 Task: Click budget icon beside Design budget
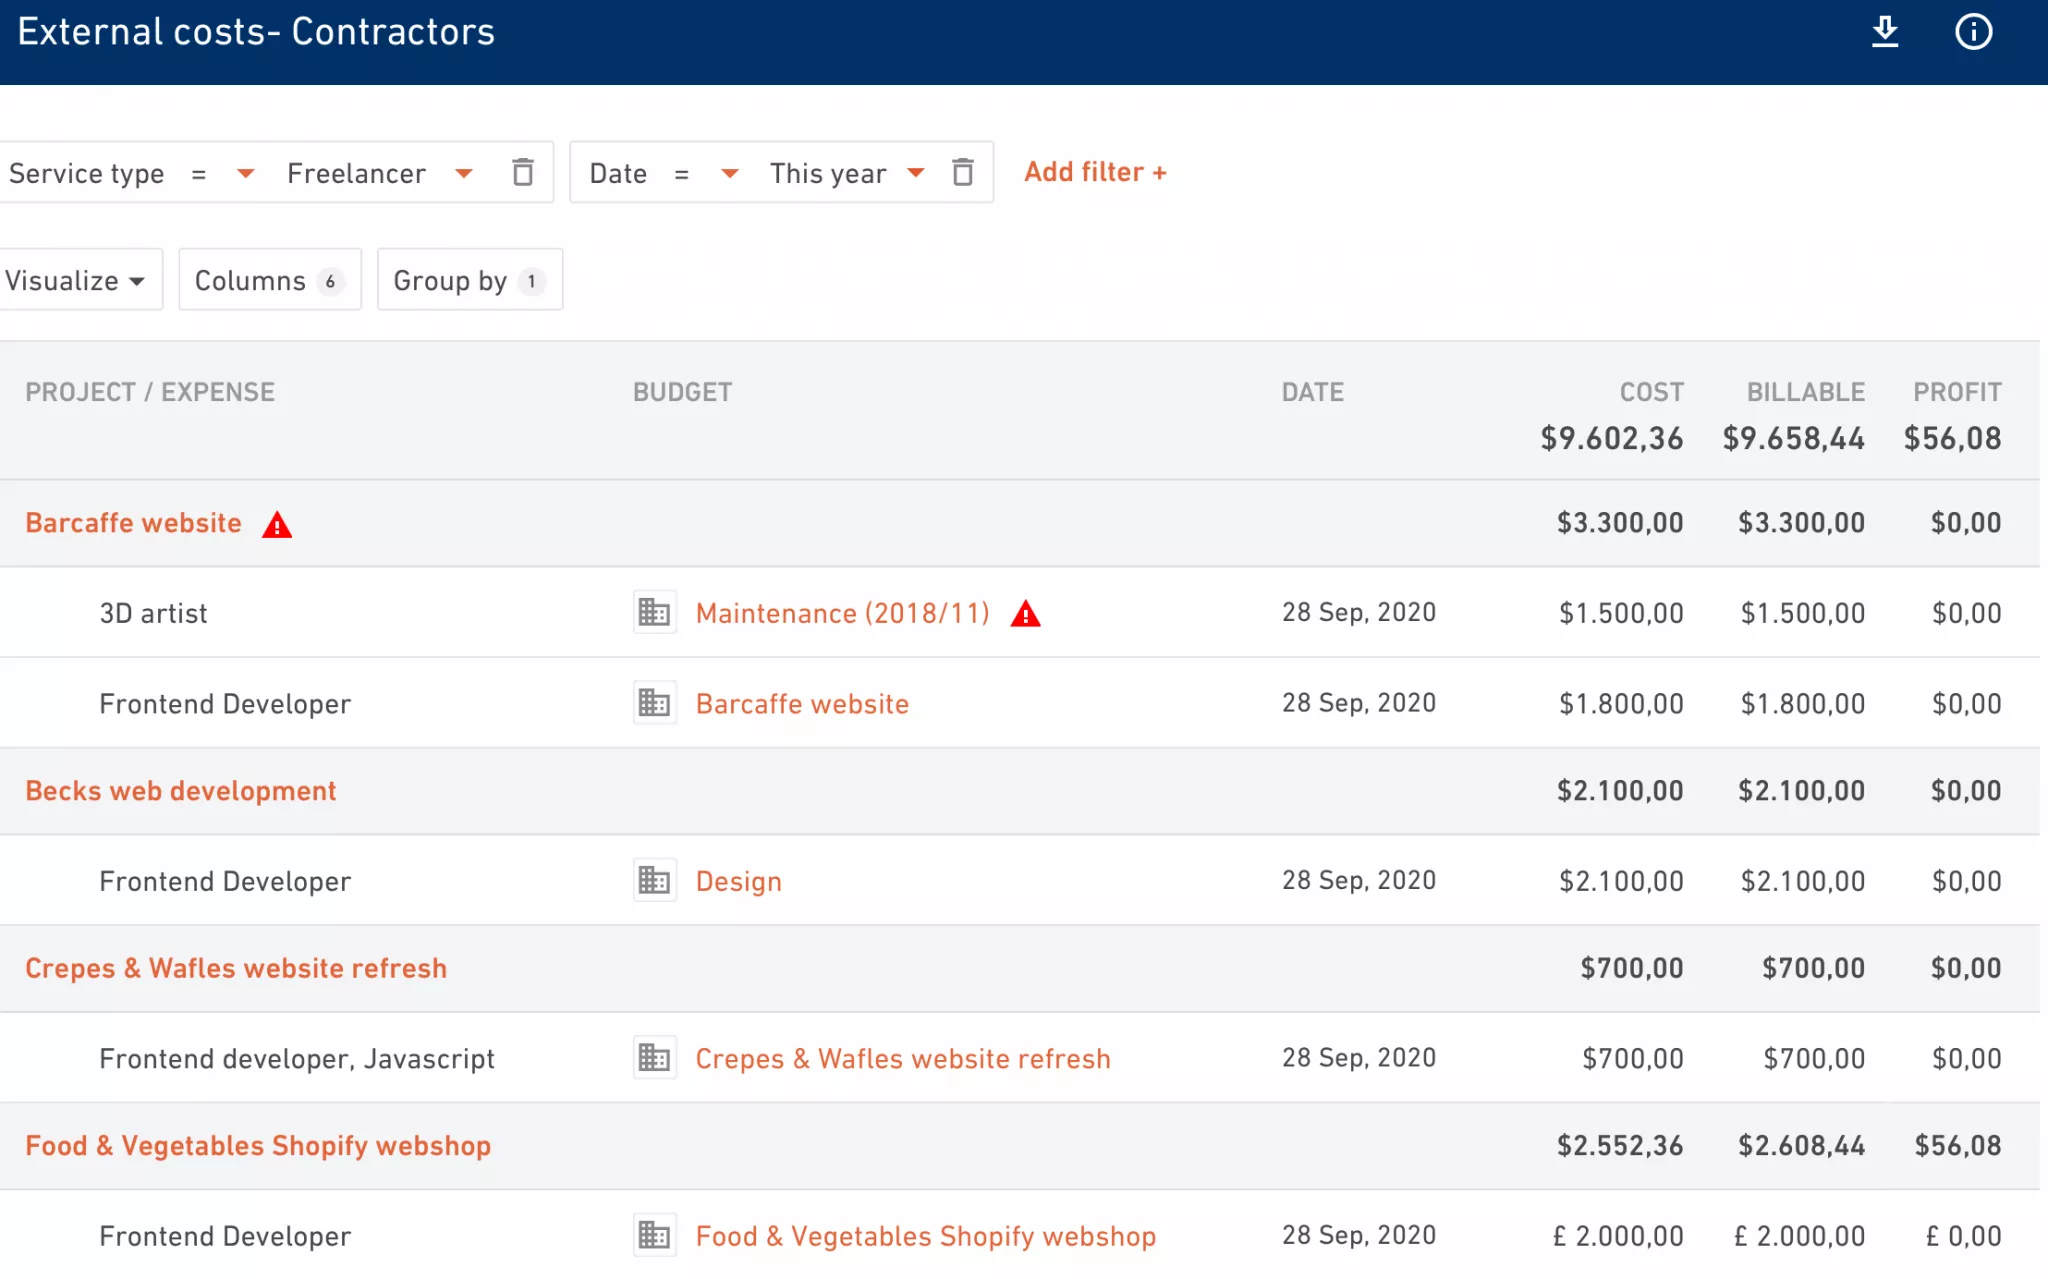tap(655, 880)
